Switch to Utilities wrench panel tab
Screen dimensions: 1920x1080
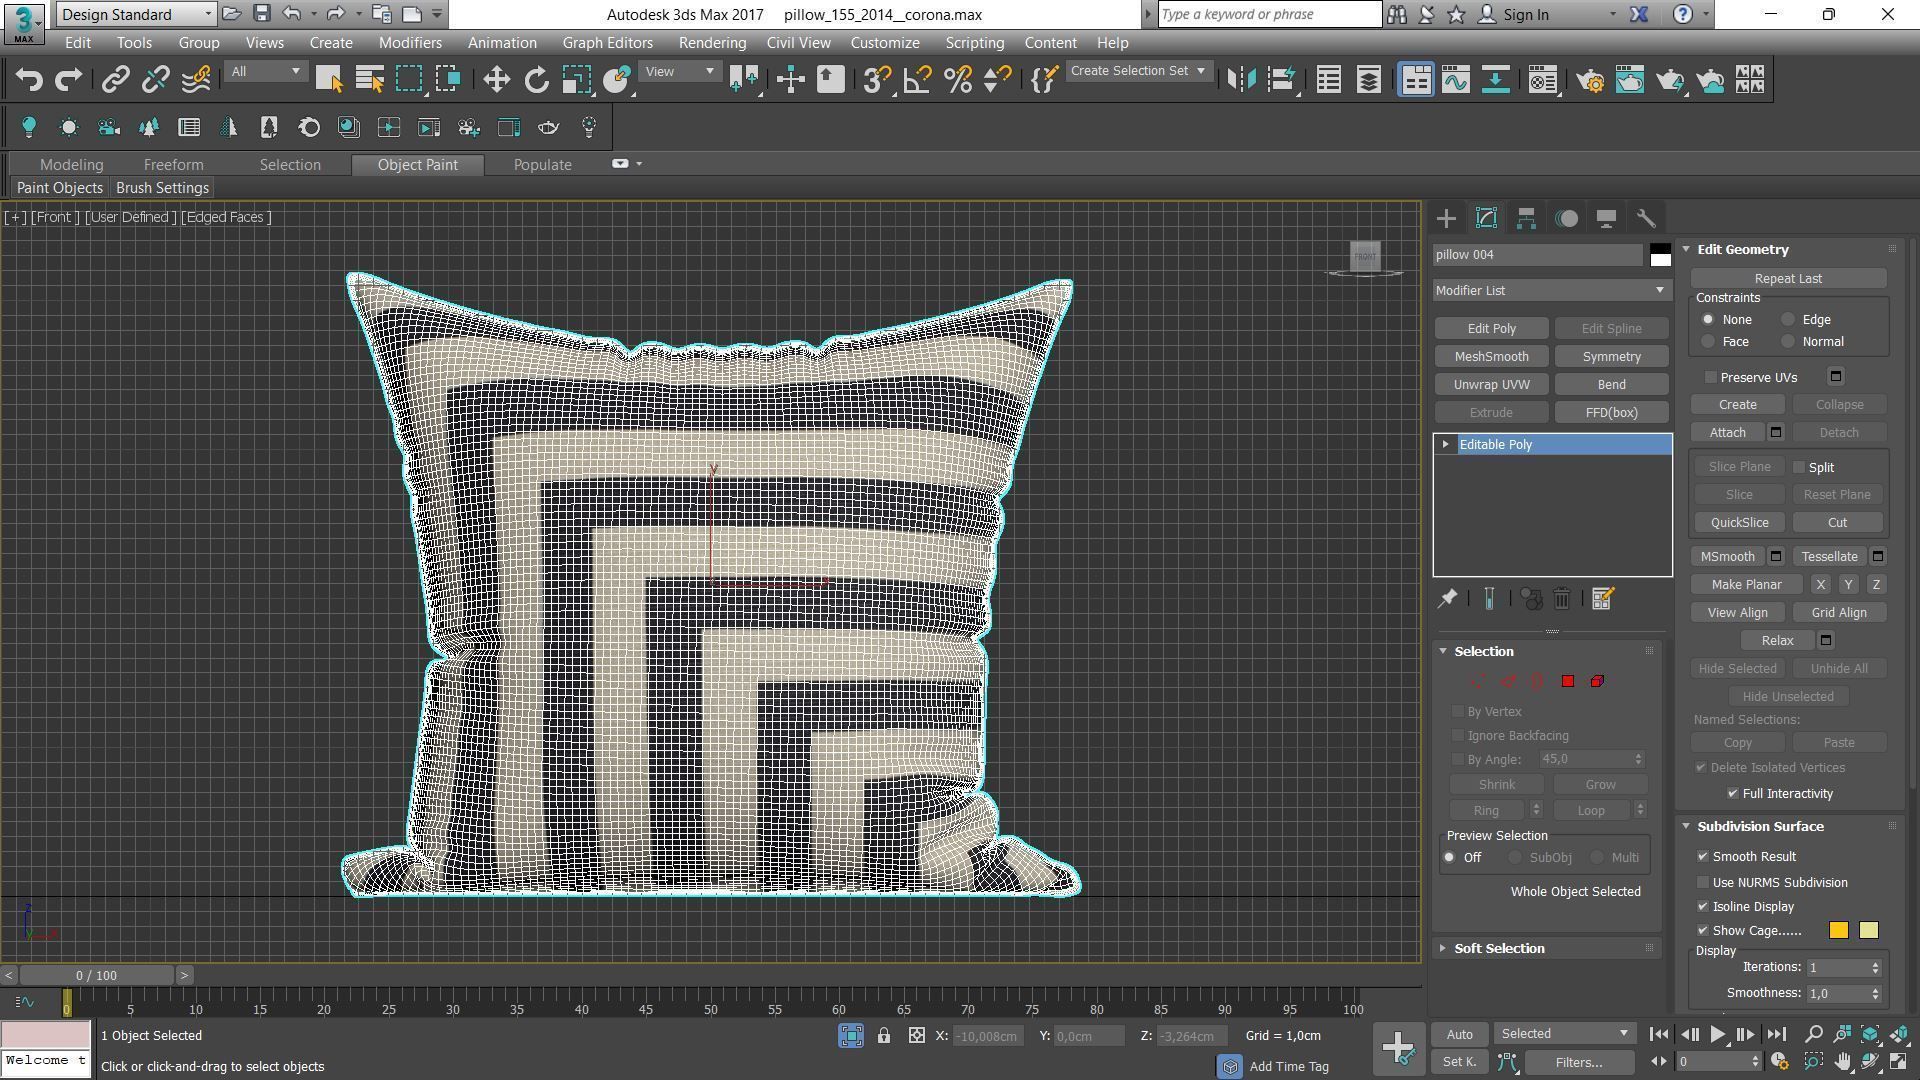(x=1646, y=218)
